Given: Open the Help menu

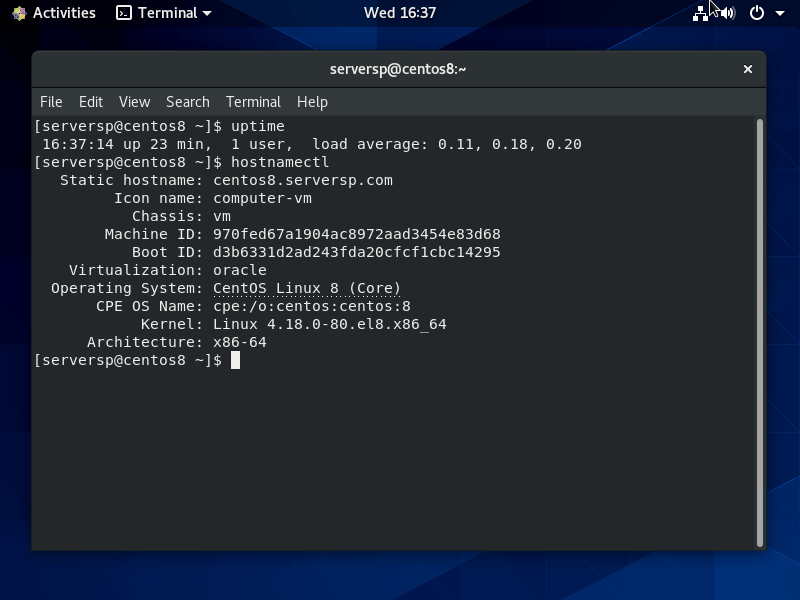Looking at the screenshot, I should click(x=312, y=102).
